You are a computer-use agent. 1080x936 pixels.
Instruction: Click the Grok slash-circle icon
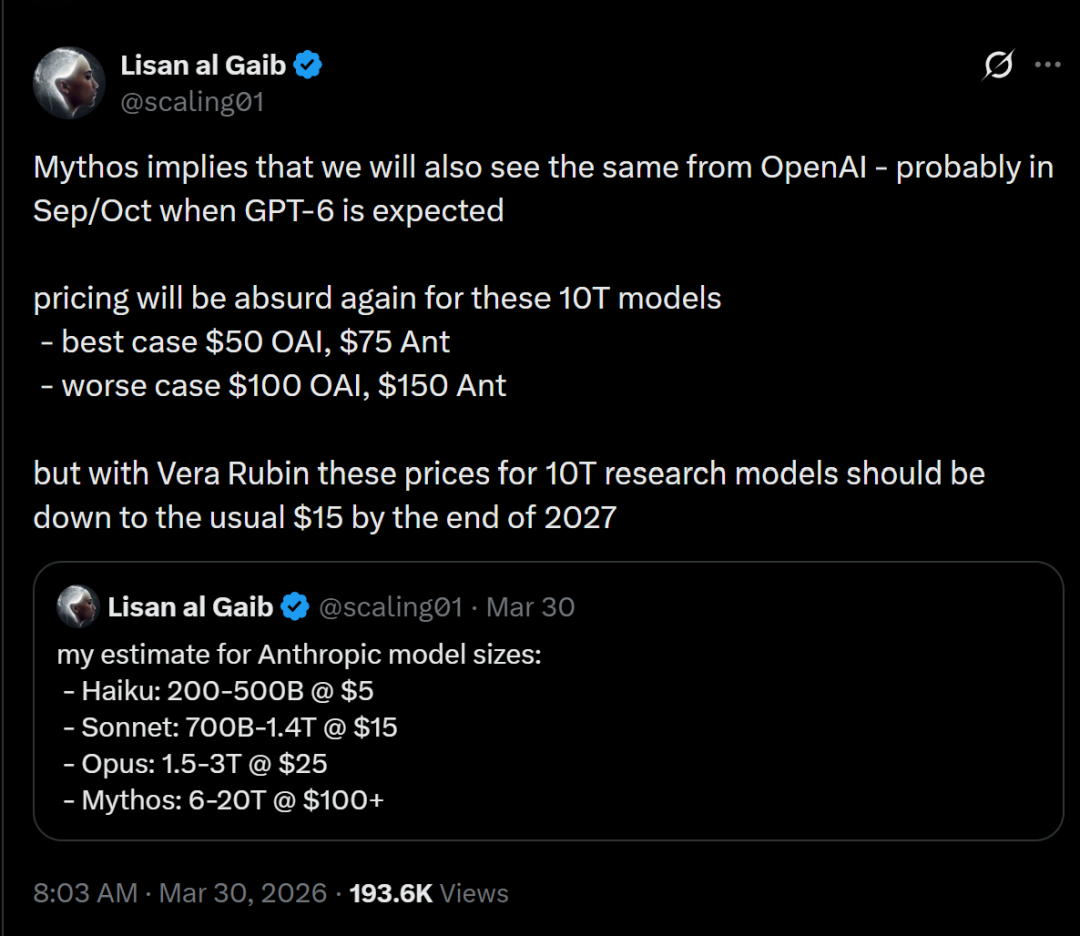tap(998, 65)
